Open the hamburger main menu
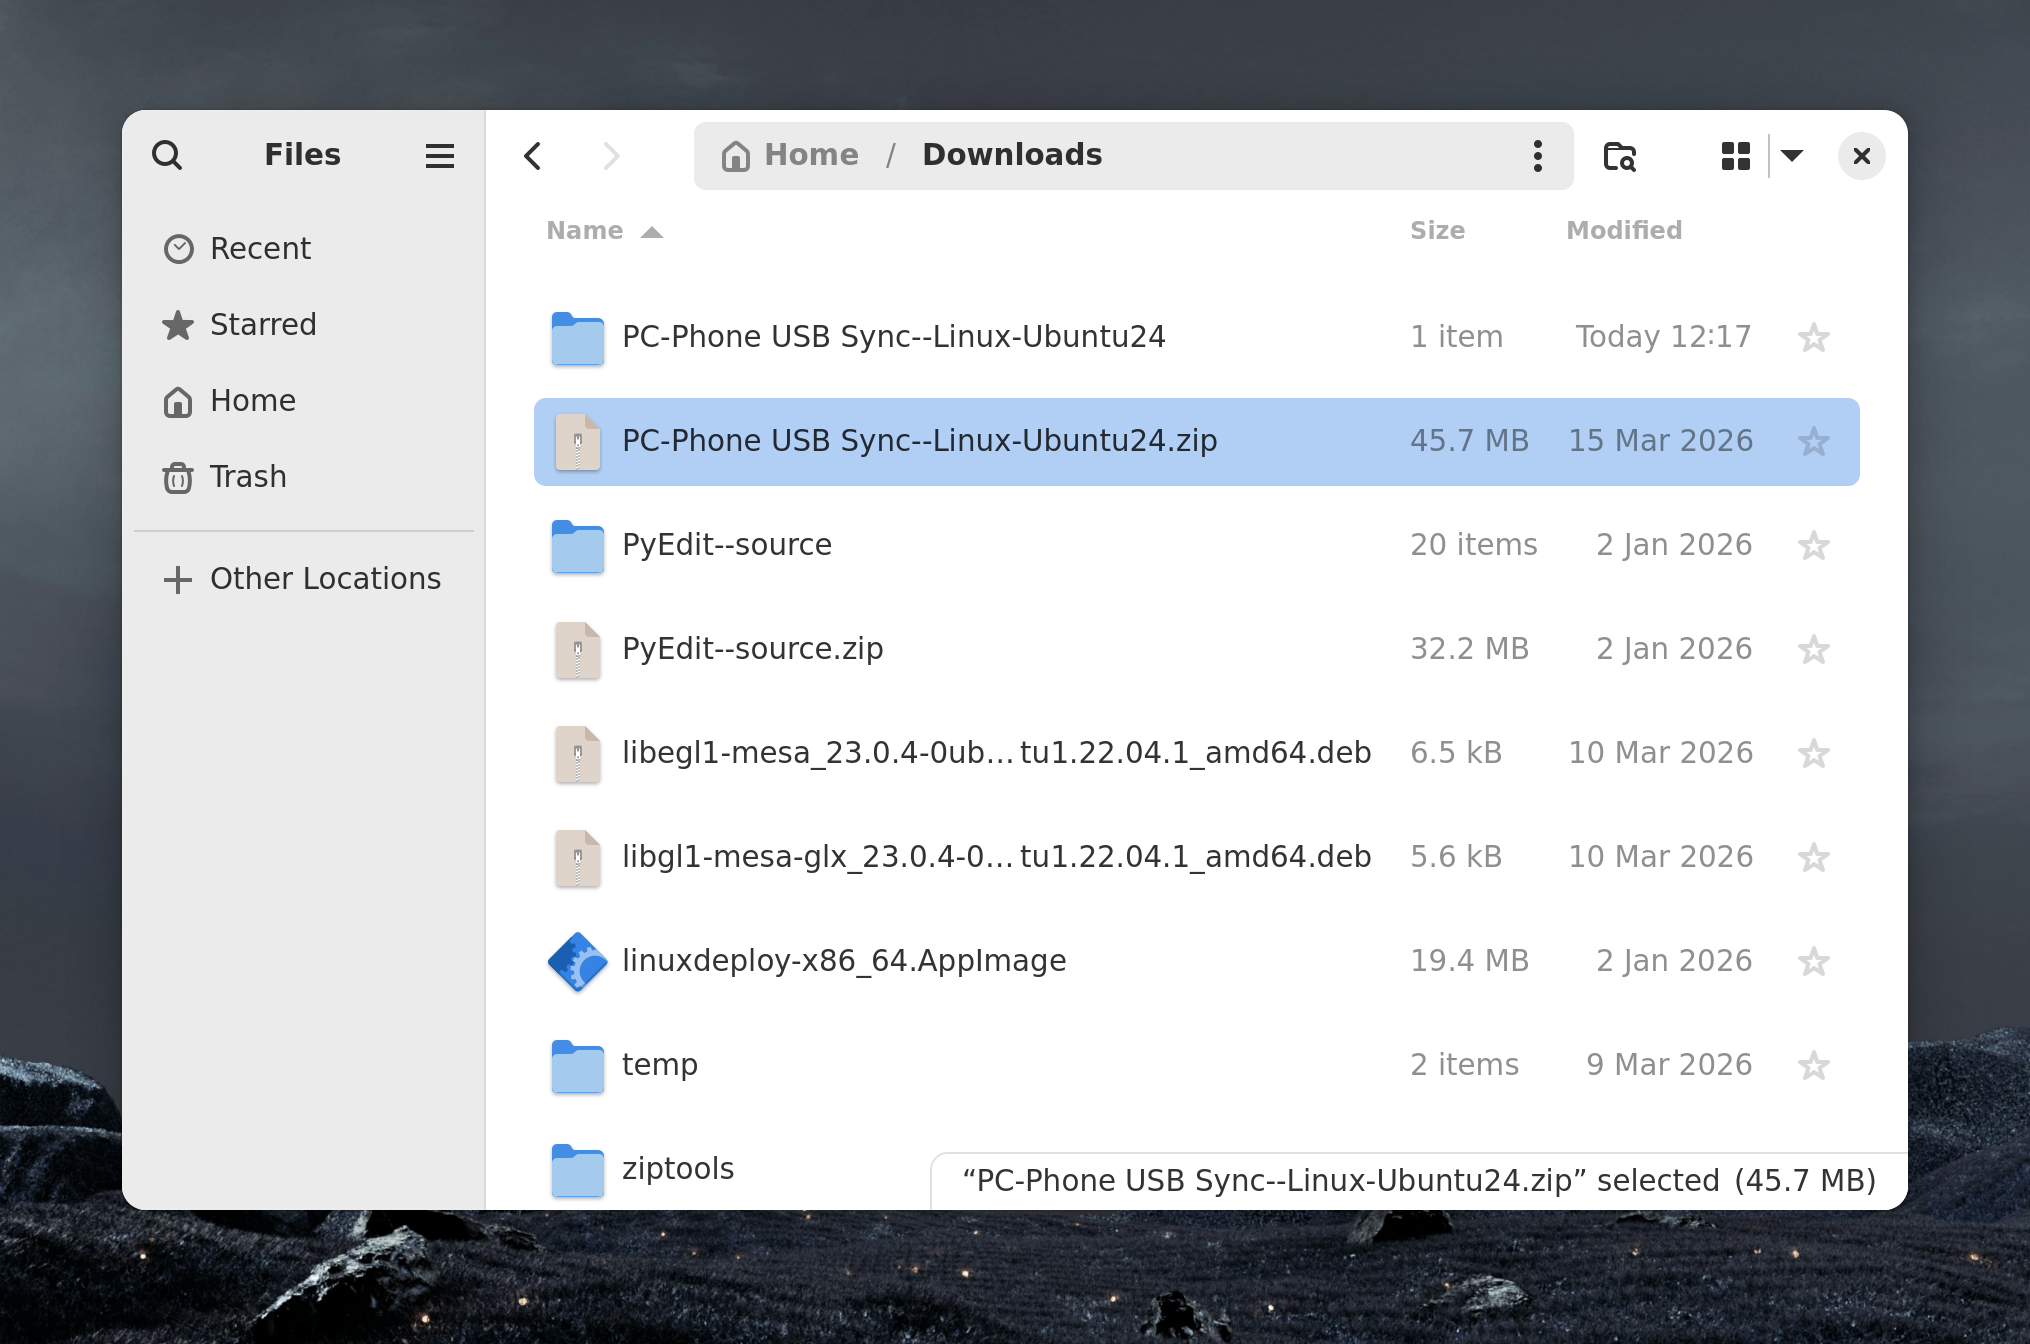Screen dimensions: 2030x1344 [439, 155]
